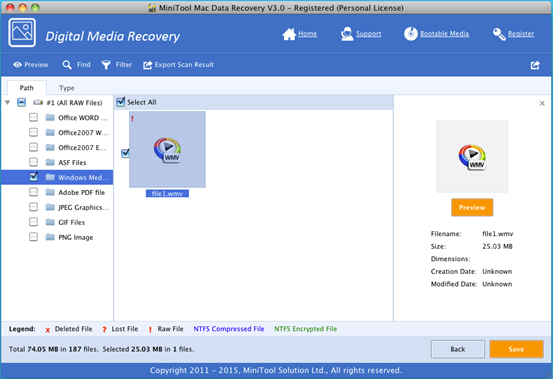Open the Register link
The image size is (553, 379).
tap(521, 34)
